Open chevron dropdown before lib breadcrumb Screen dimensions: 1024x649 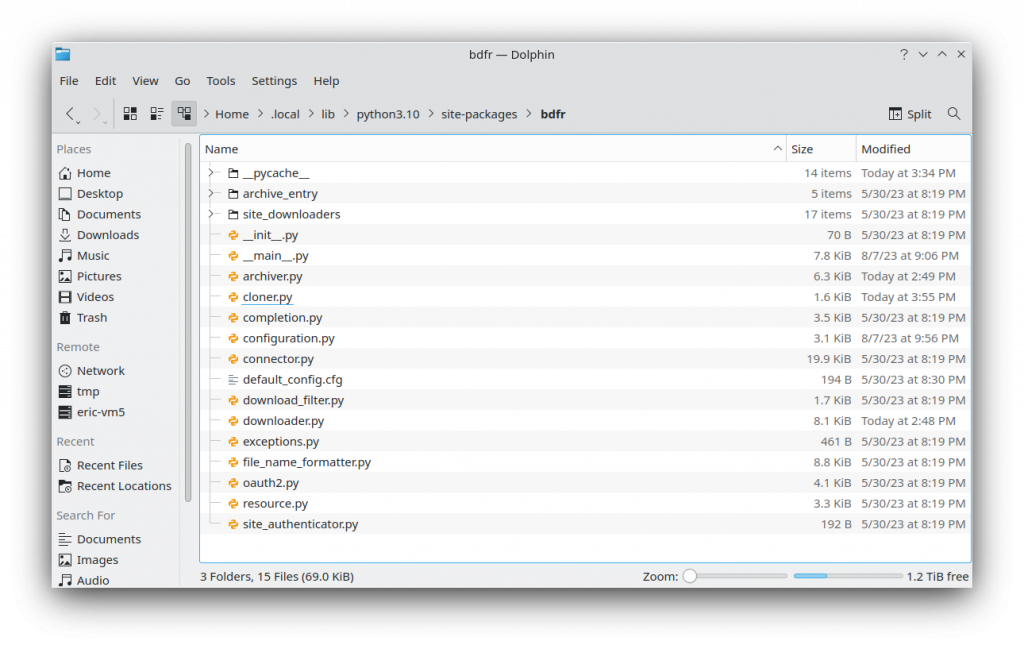(311, 114)
